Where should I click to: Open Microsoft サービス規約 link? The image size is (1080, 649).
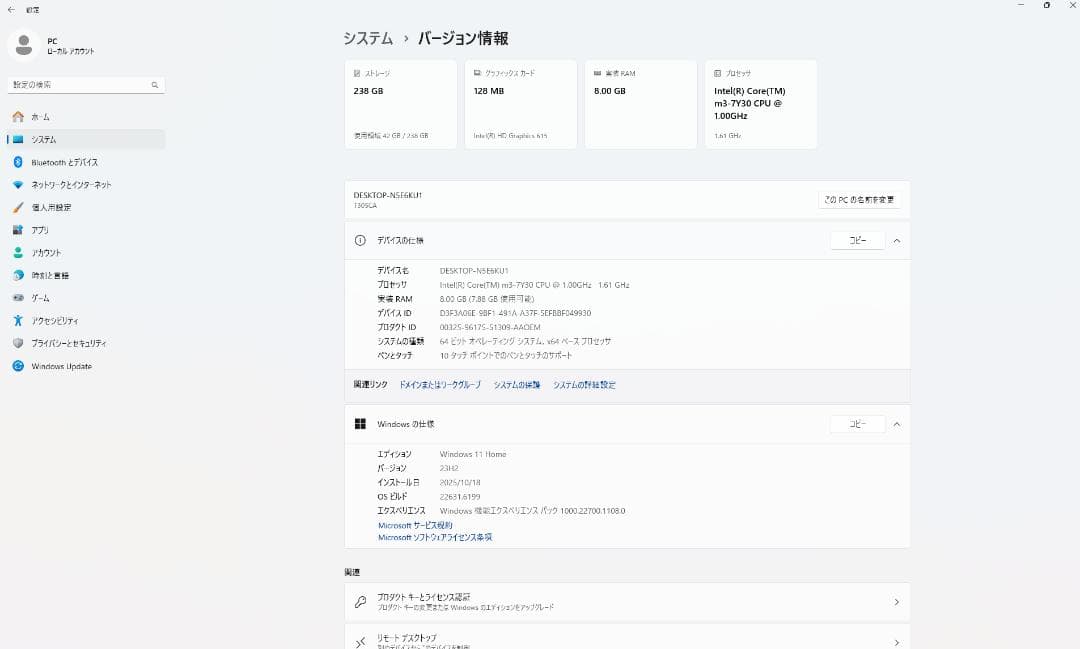[x=415, y=525]
